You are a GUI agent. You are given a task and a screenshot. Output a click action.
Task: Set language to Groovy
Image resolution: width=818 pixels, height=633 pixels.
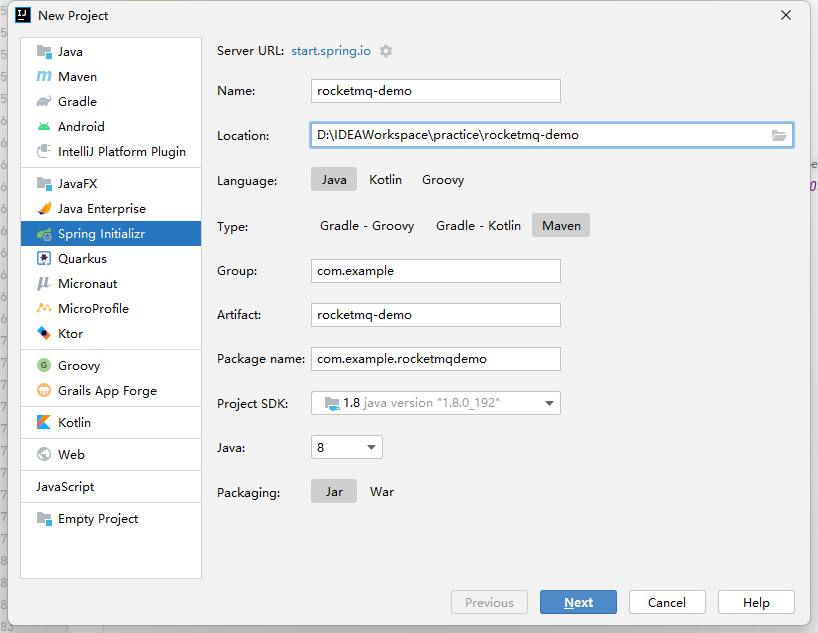(x=443, y=180)
